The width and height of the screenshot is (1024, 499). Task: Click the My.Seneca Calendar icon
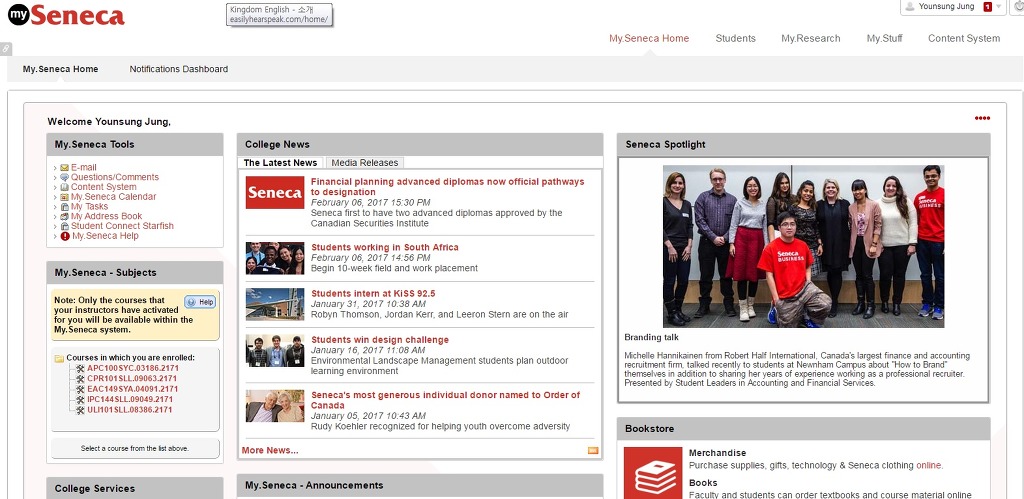click(x=65, y=197)
